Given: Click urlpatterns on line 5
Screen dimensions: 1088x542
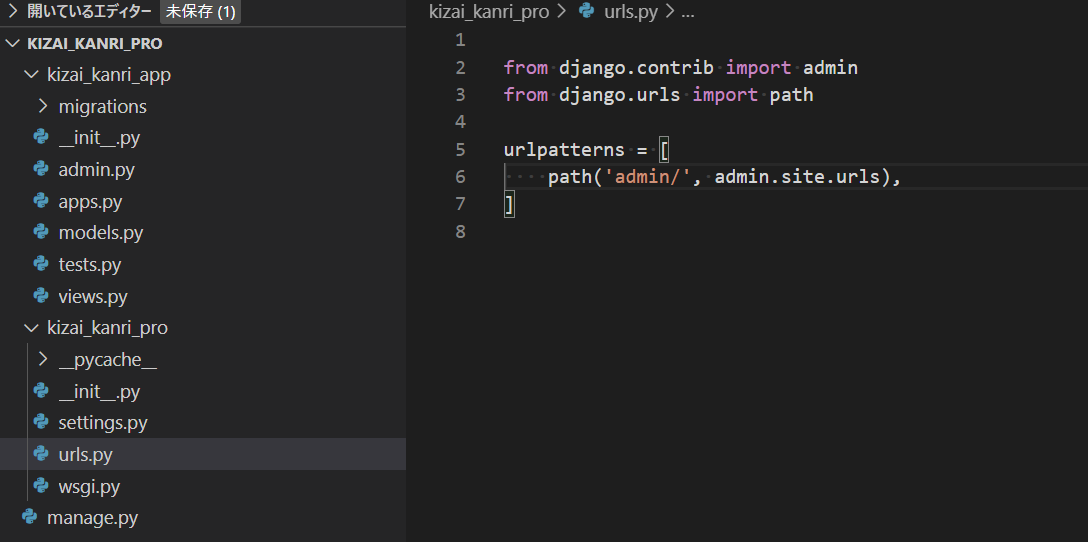Looking at the screenshot, I should coord(564,149).
